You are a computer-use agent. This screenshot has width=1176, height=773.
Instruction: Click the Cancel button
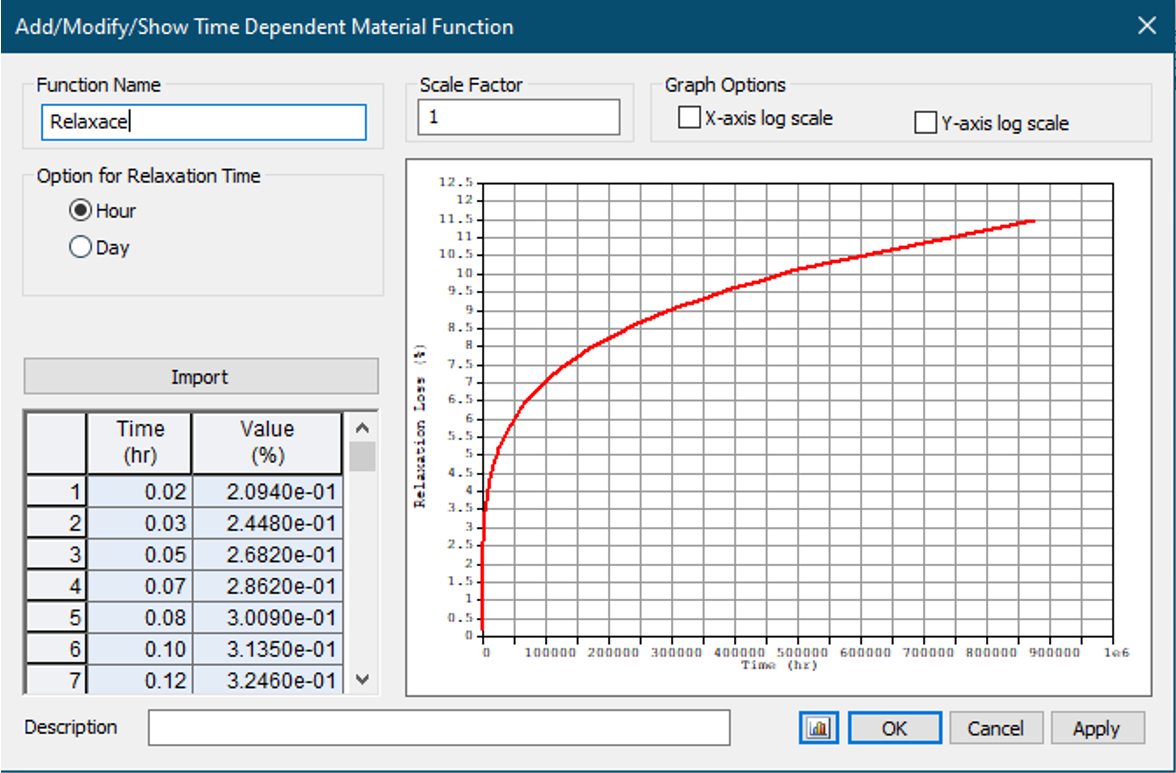click(995, 728)
